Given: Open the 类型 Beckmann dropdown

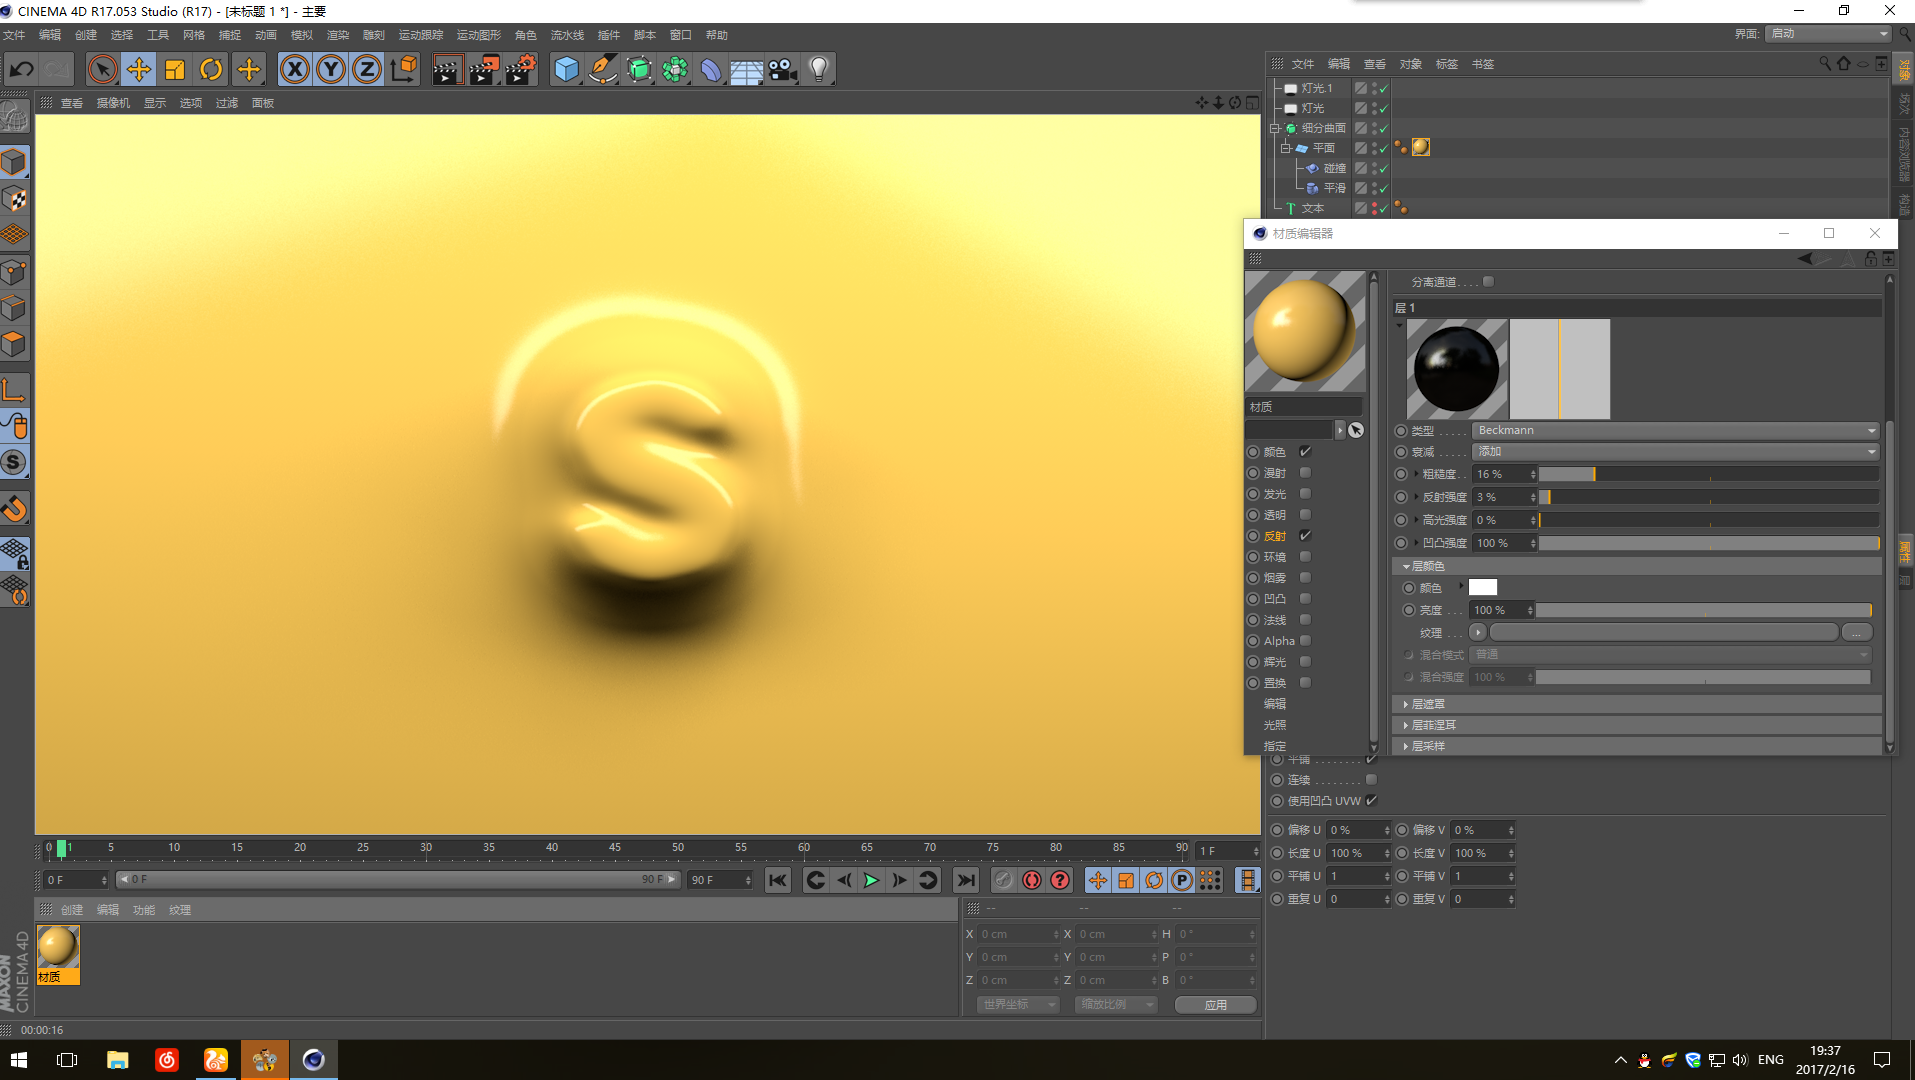Looking at the screenshot, I should [x=1676, y=430].
